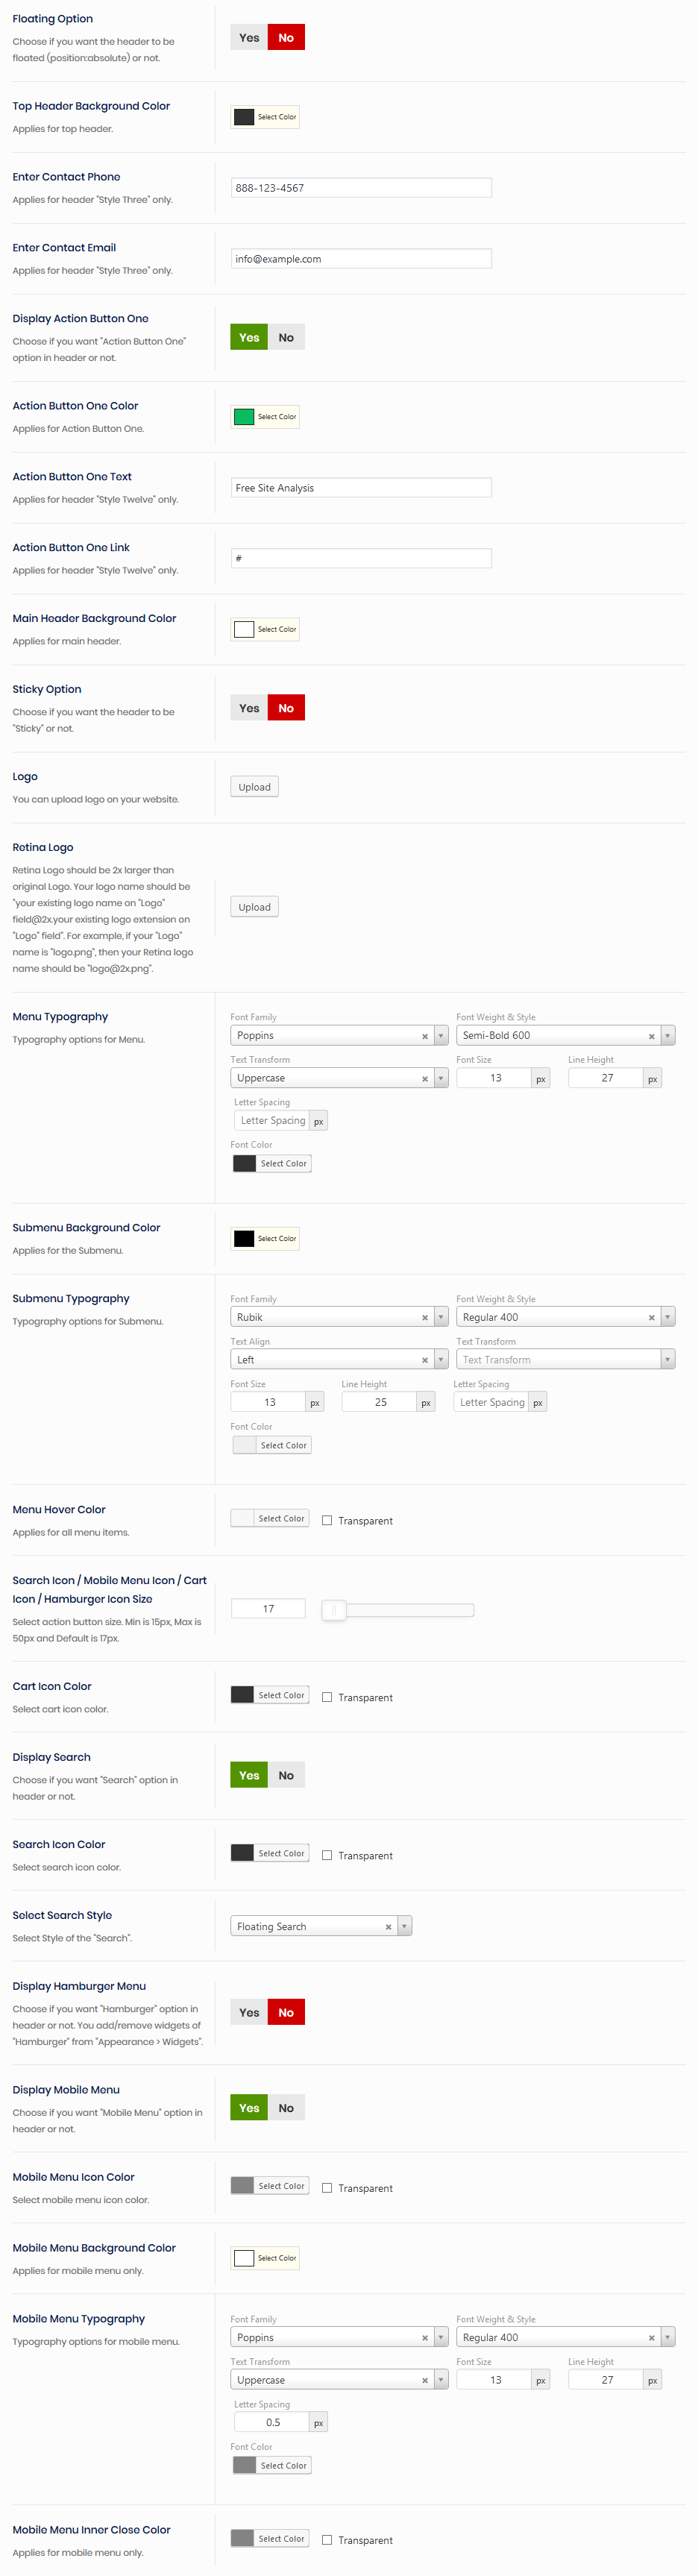
Task: Pick the Action Button One color swatch
Action: (244, 417)
